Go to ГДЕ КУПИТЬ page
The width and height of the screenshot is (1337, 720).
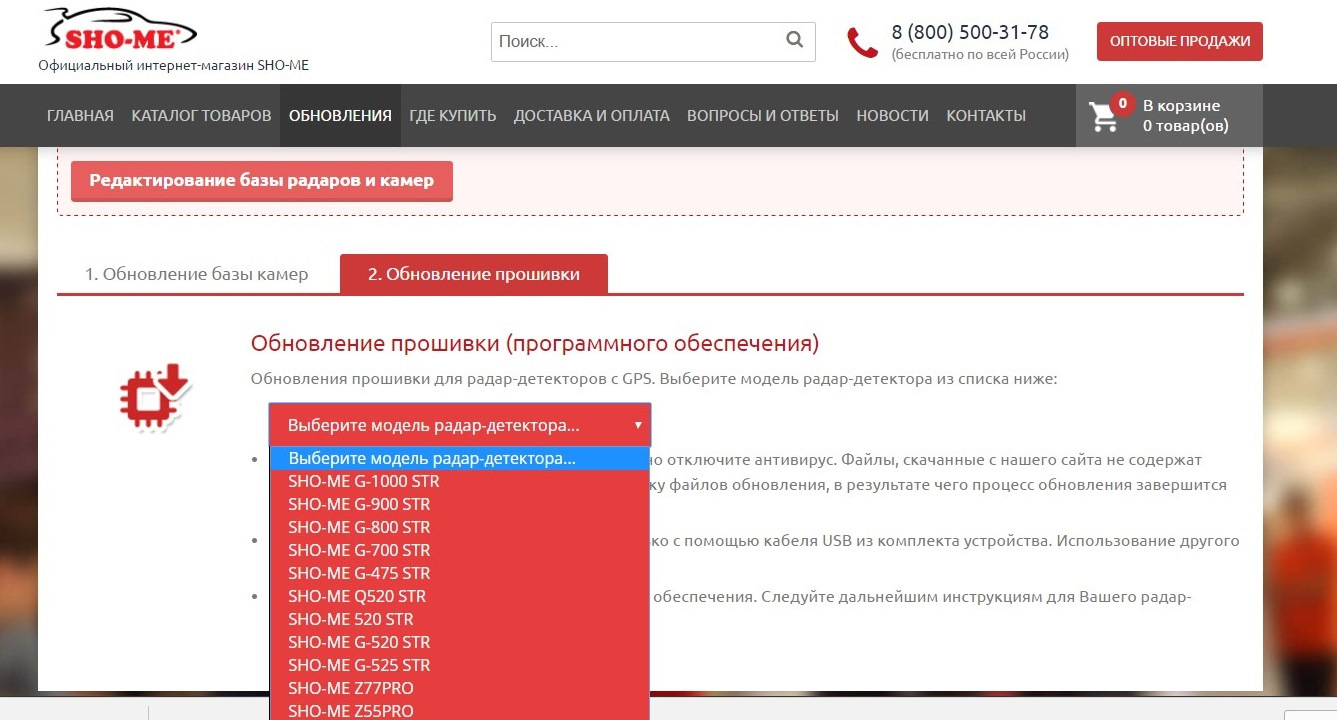pos(452,115)
